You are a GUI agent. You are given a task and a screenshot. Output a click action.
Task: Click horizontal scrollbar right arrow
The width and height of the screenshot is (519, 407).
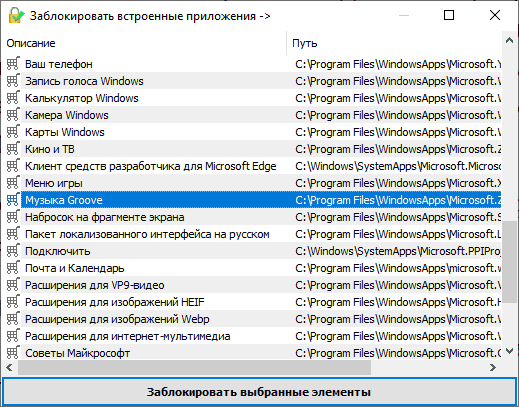point(493,367)
